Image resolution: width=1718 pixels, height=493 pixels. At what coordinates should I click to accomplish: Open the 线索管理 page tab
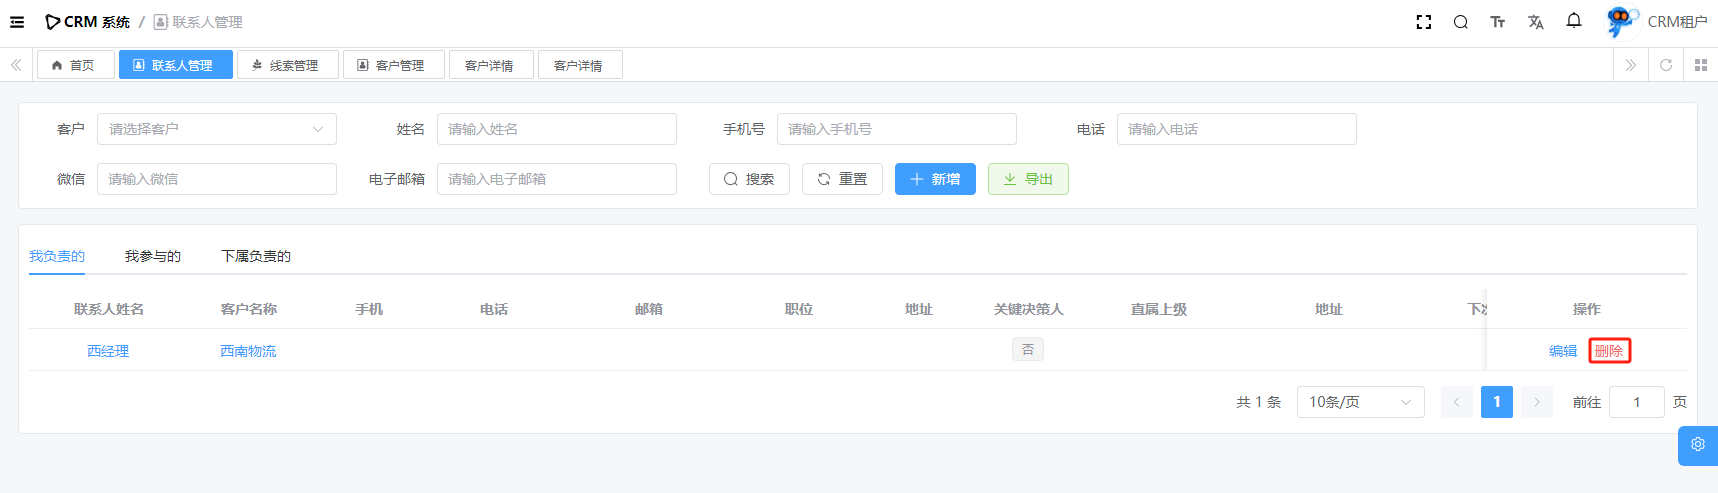[287, 65]
